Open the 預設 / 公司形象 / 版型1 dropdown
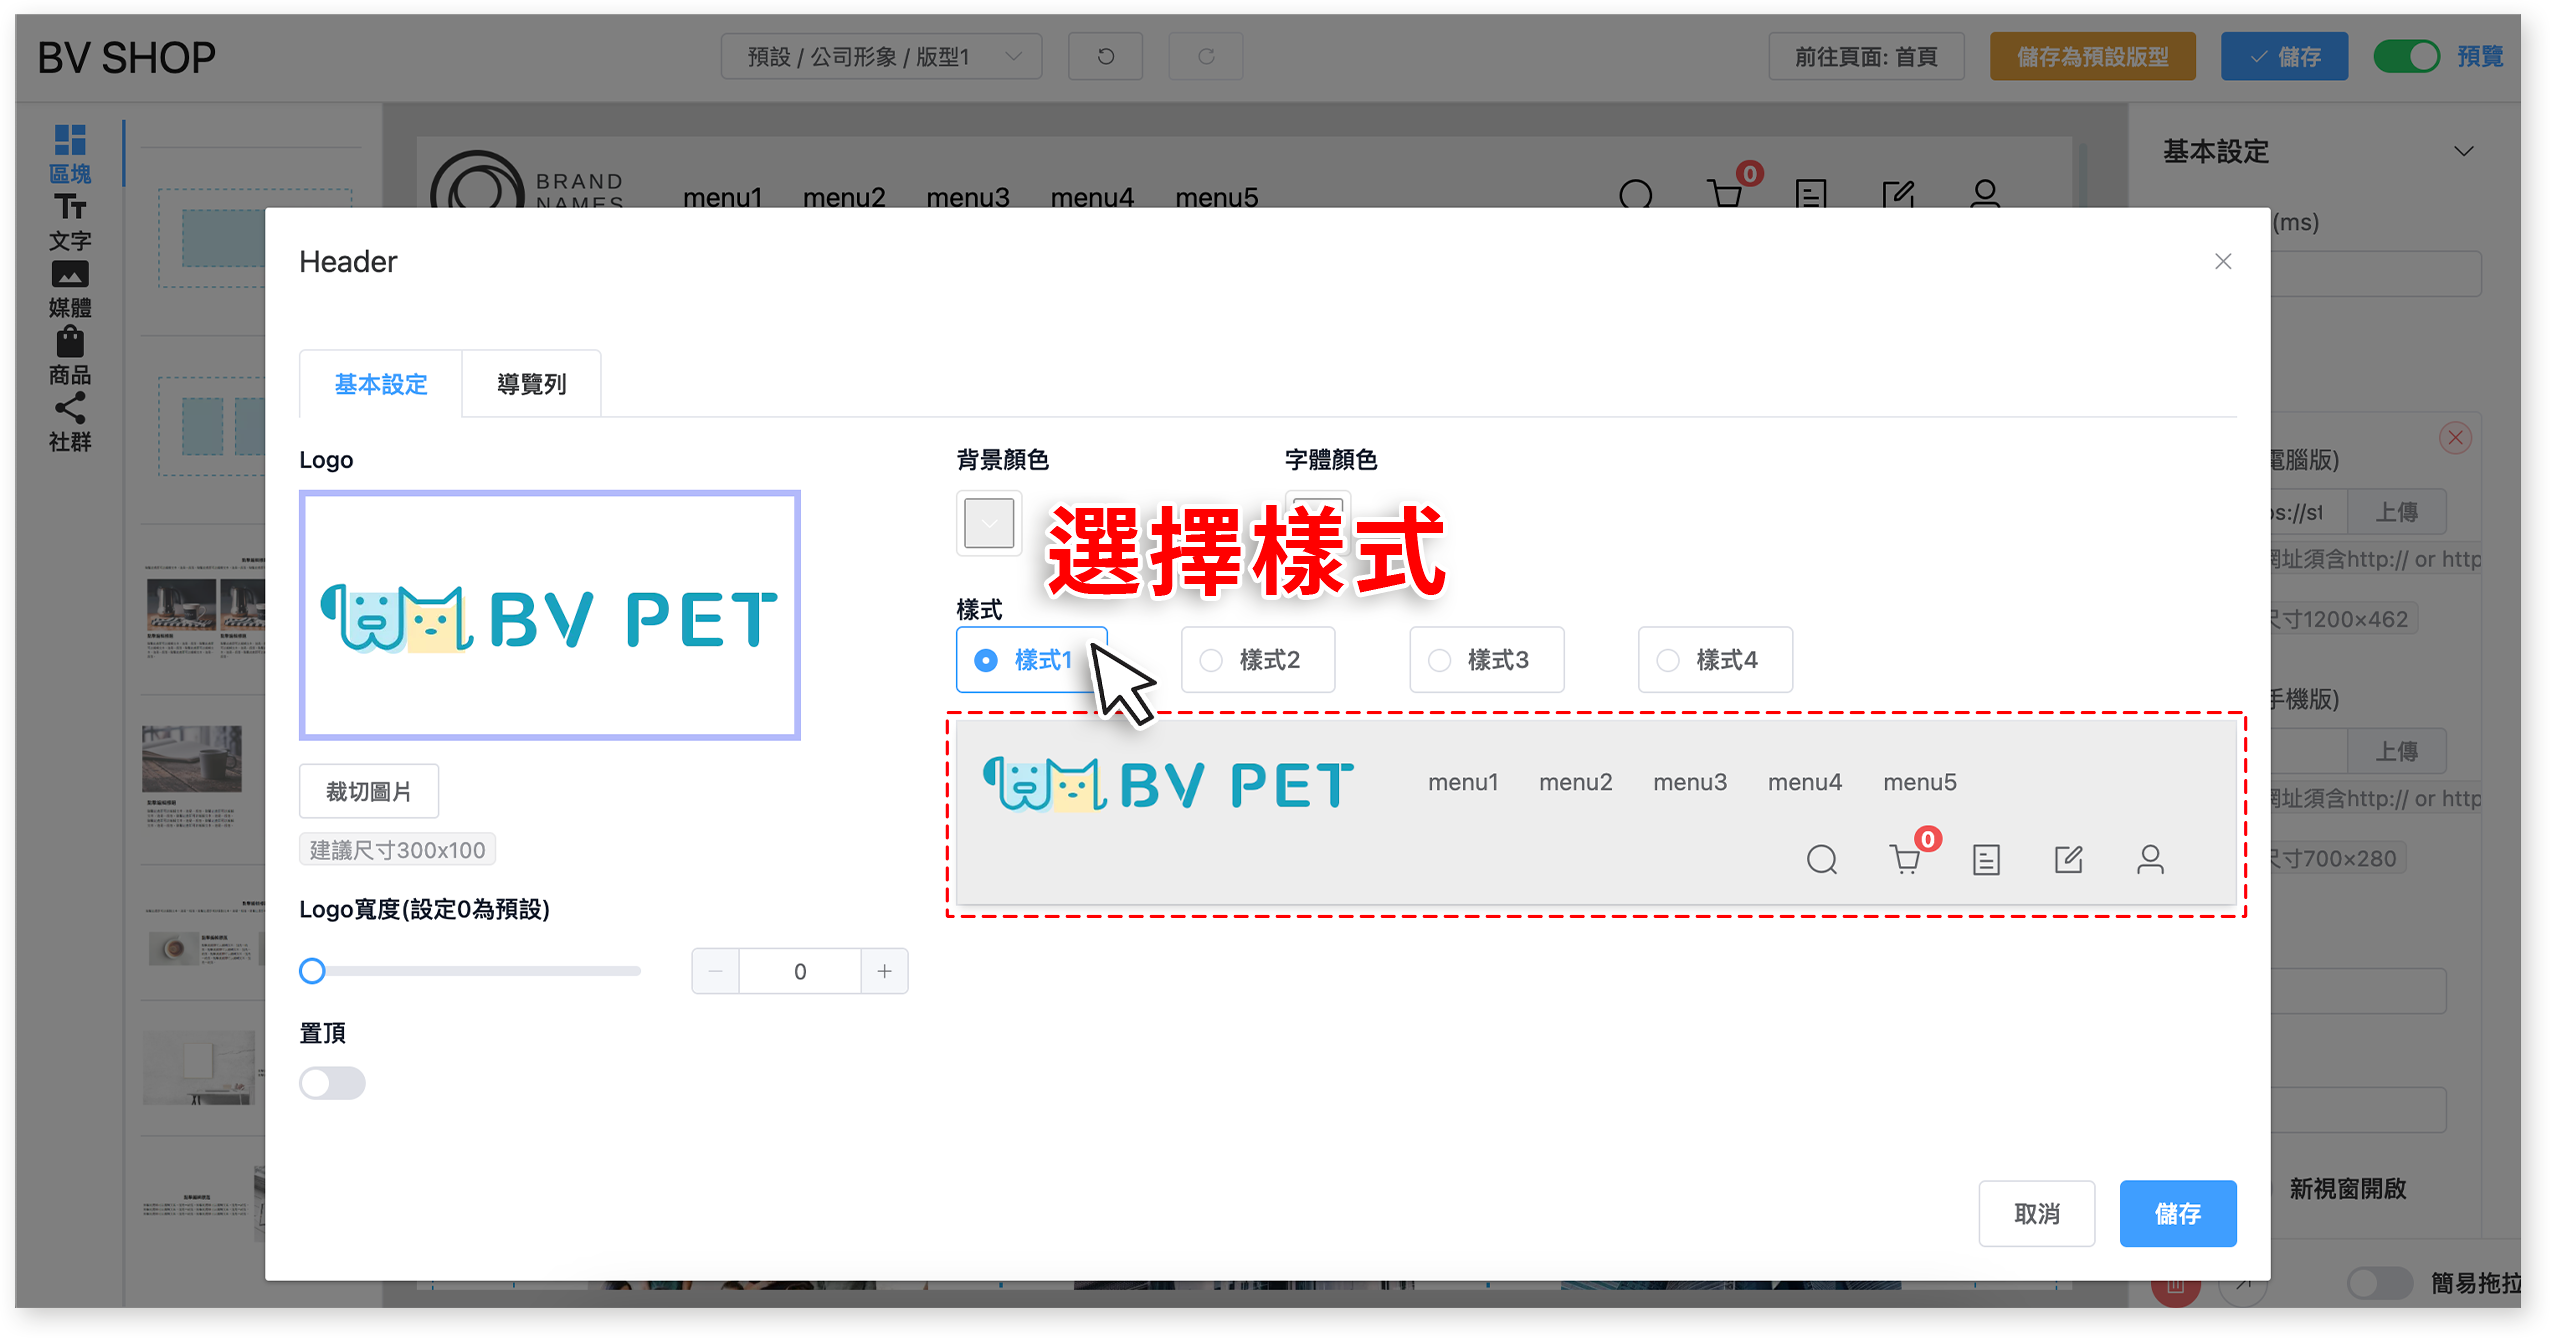Image resolution: width=2550 pixels, height=1338 pixels. click(x=881, y=56)
